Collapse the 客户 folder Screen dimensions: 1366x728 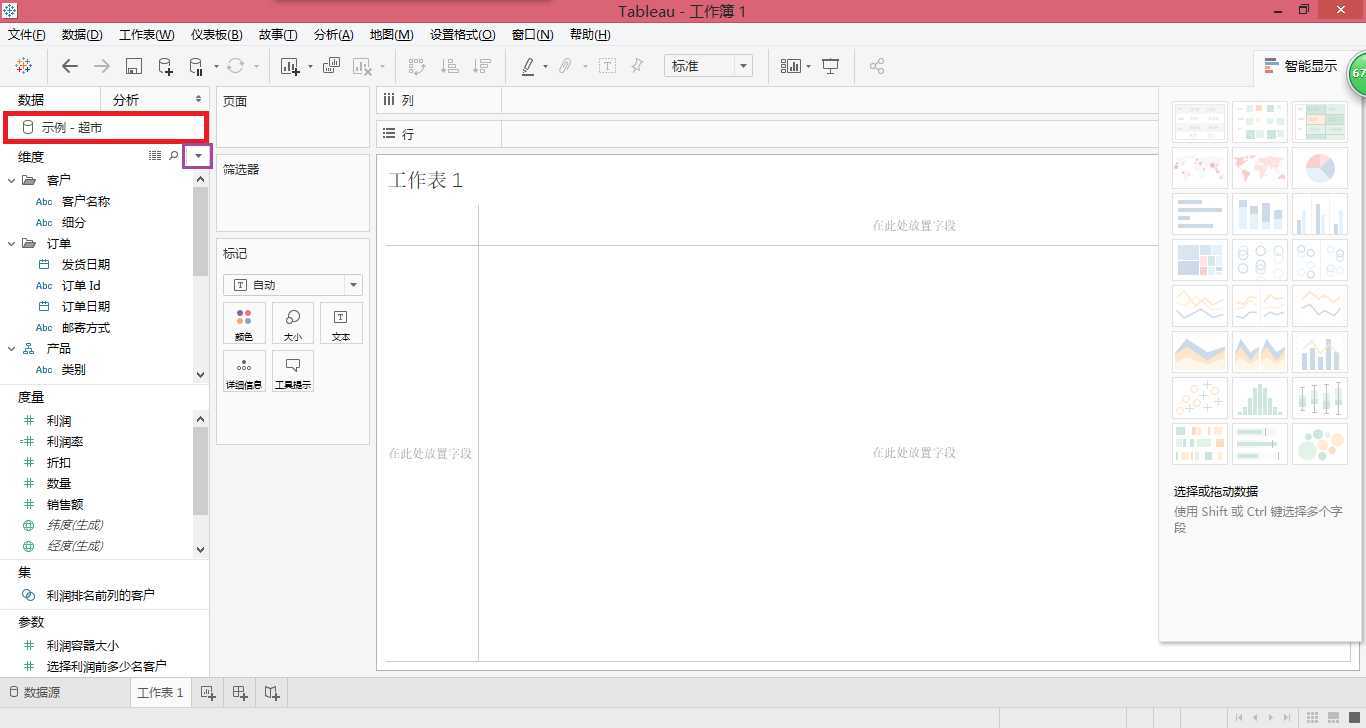click(x=12, y=180)
